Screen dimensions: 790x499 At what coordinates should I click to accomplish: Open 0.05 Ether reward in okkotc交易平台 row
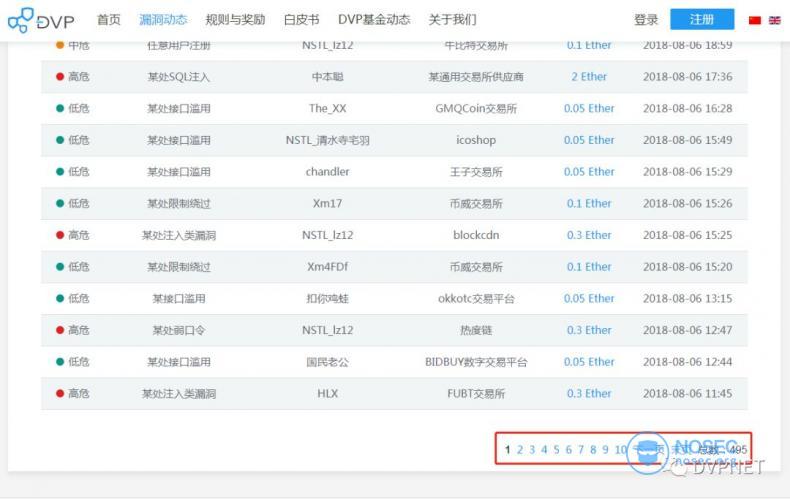click(589, 298)
